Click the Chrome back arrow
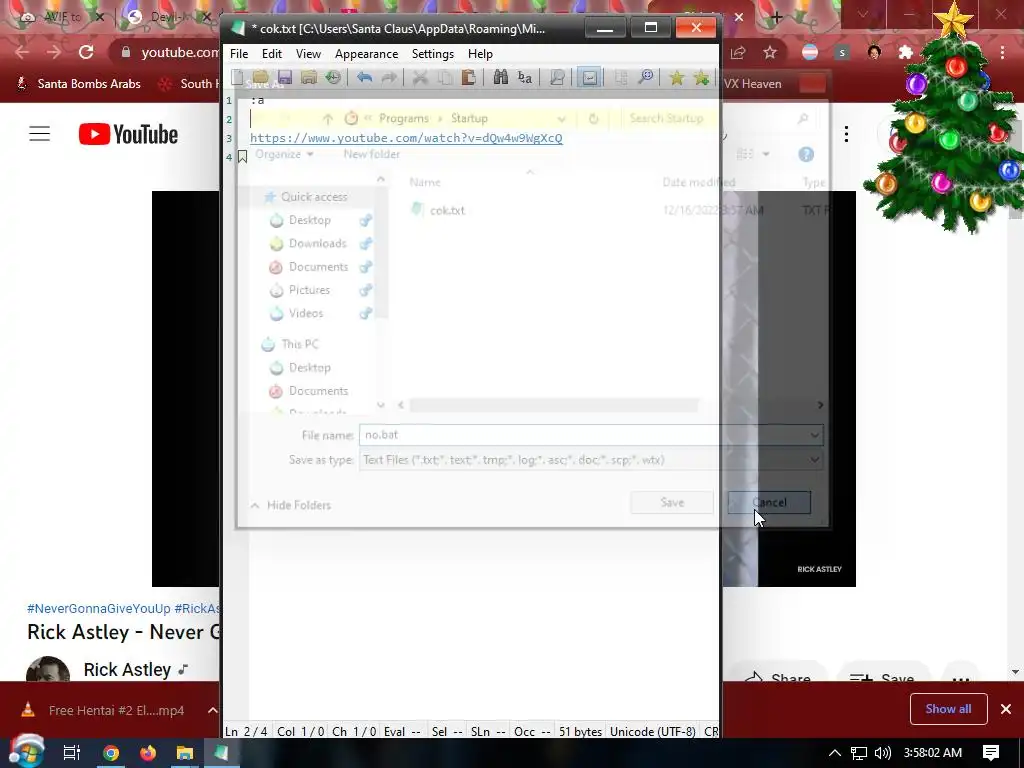This screenshot has width=1024, height=768. (22, 52)
